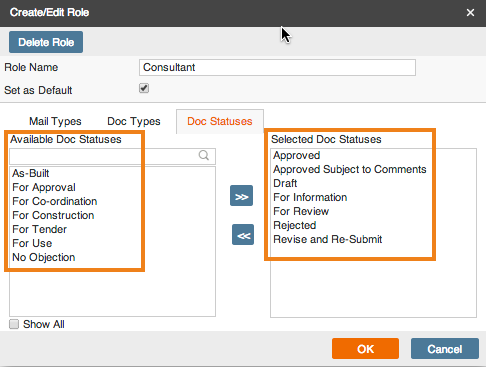
Task: Uncheck the Set as Default checkbox
Action: coord(144,88)
